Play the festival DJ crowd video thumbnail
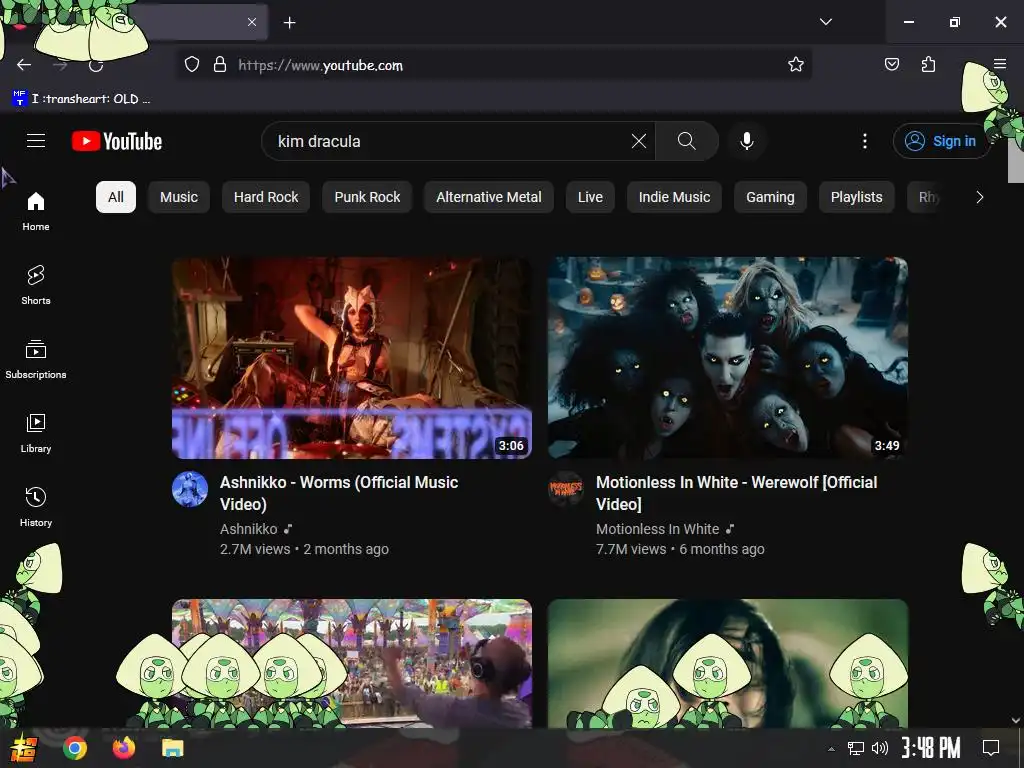The image size is (1024, 768). [x=352, y=663]
